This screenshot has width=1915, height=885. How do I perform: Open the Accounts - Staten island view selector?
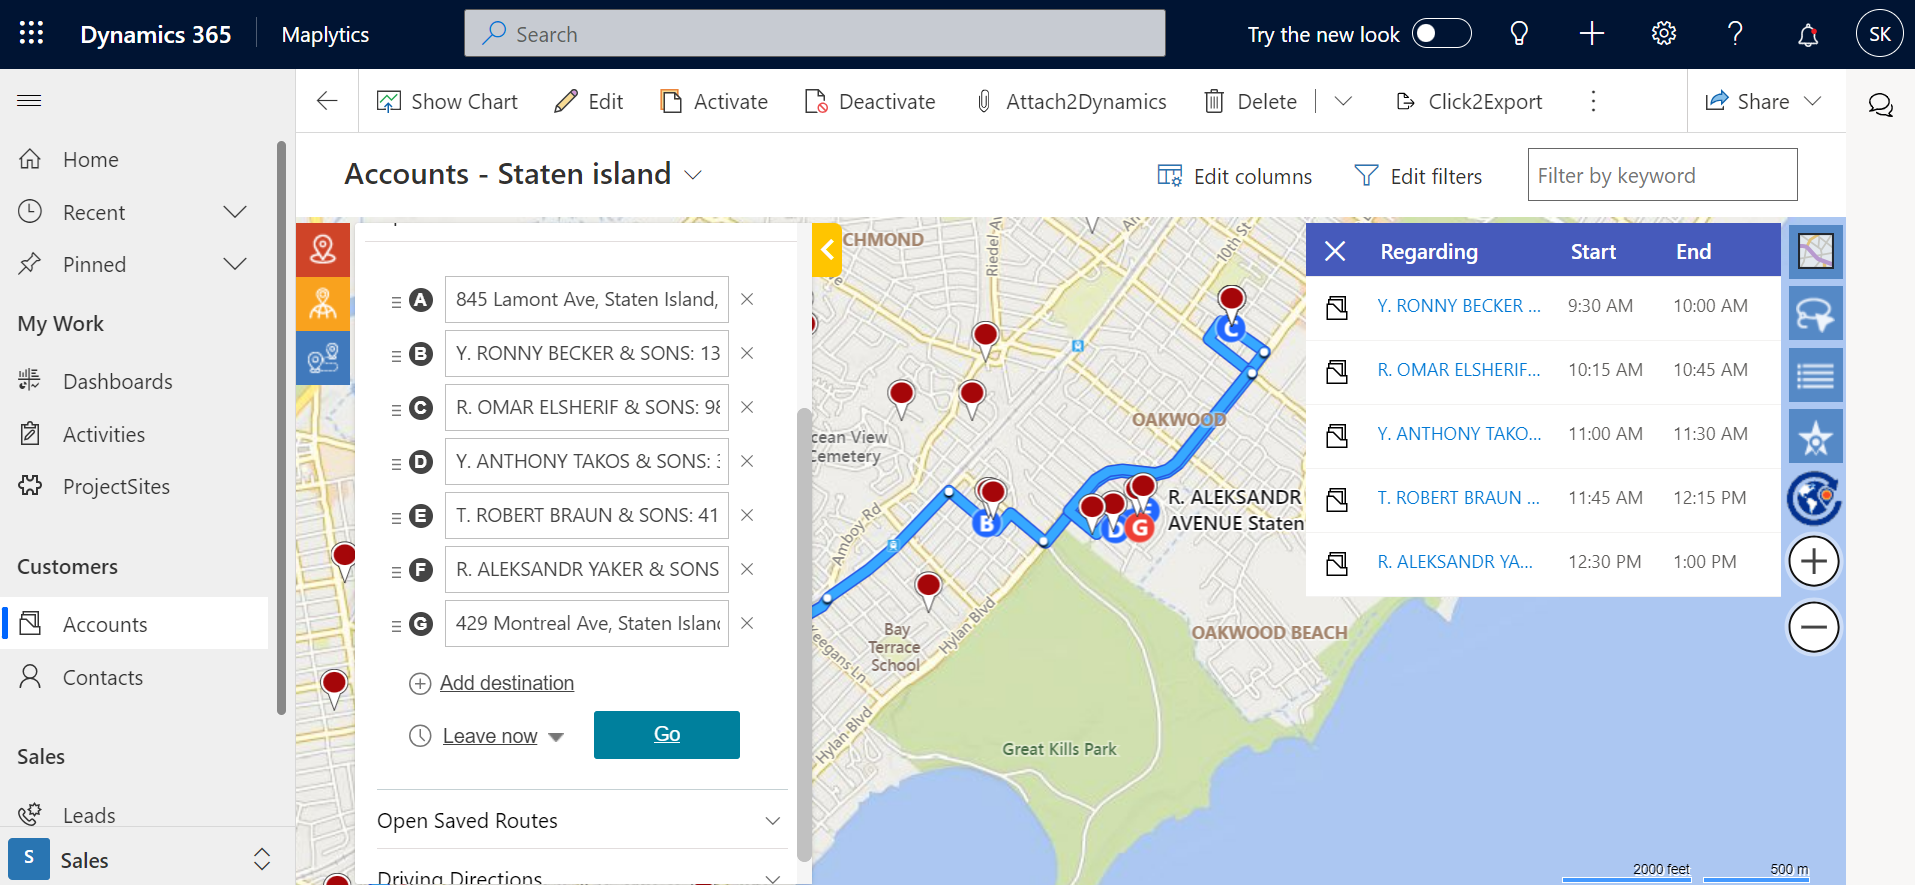523,174
